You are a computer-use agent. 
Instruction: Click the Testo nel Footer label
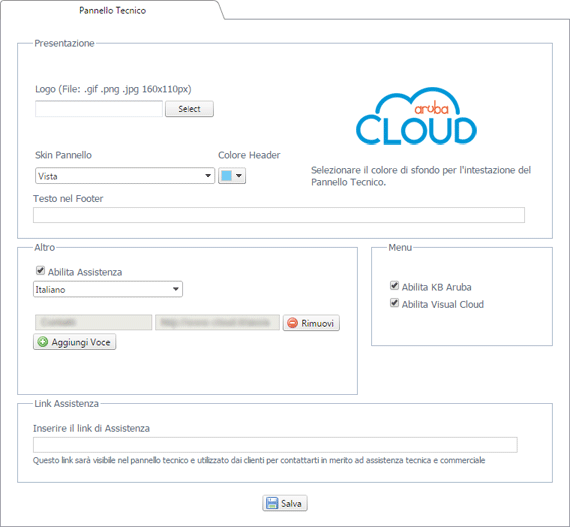(68, 198)
